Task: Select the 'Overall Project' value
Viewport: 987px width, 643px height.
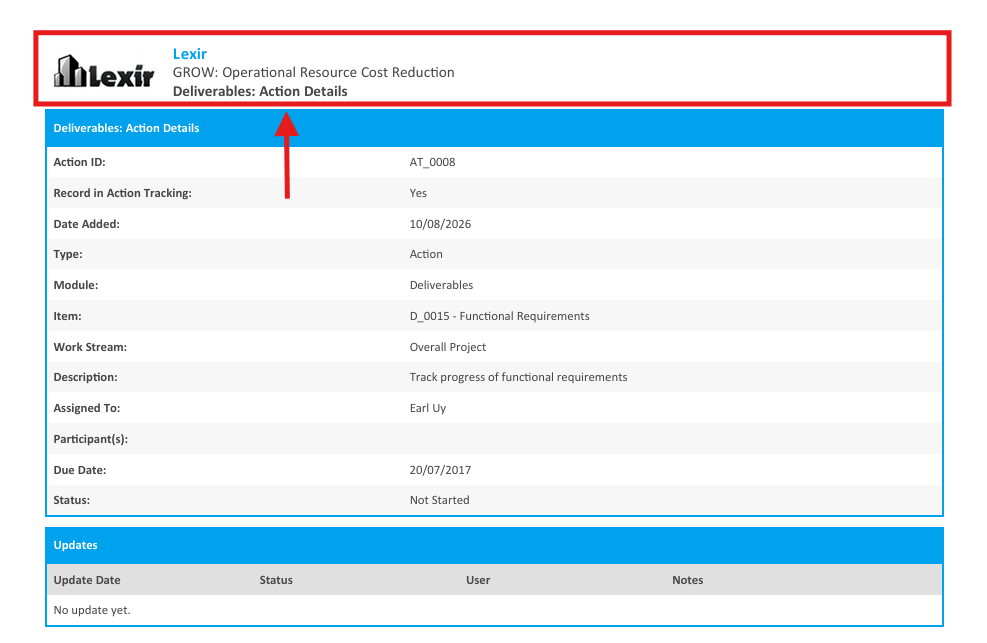Action: click(x=448, y=347)
